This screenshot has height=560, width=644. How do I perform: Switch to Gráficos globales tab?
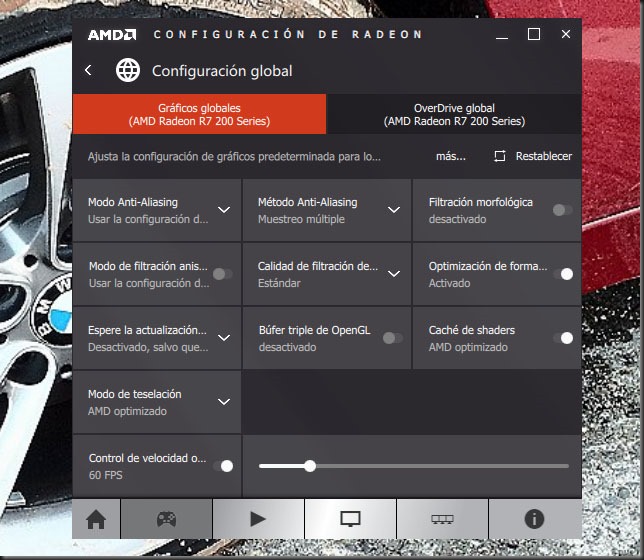point(199,114)
